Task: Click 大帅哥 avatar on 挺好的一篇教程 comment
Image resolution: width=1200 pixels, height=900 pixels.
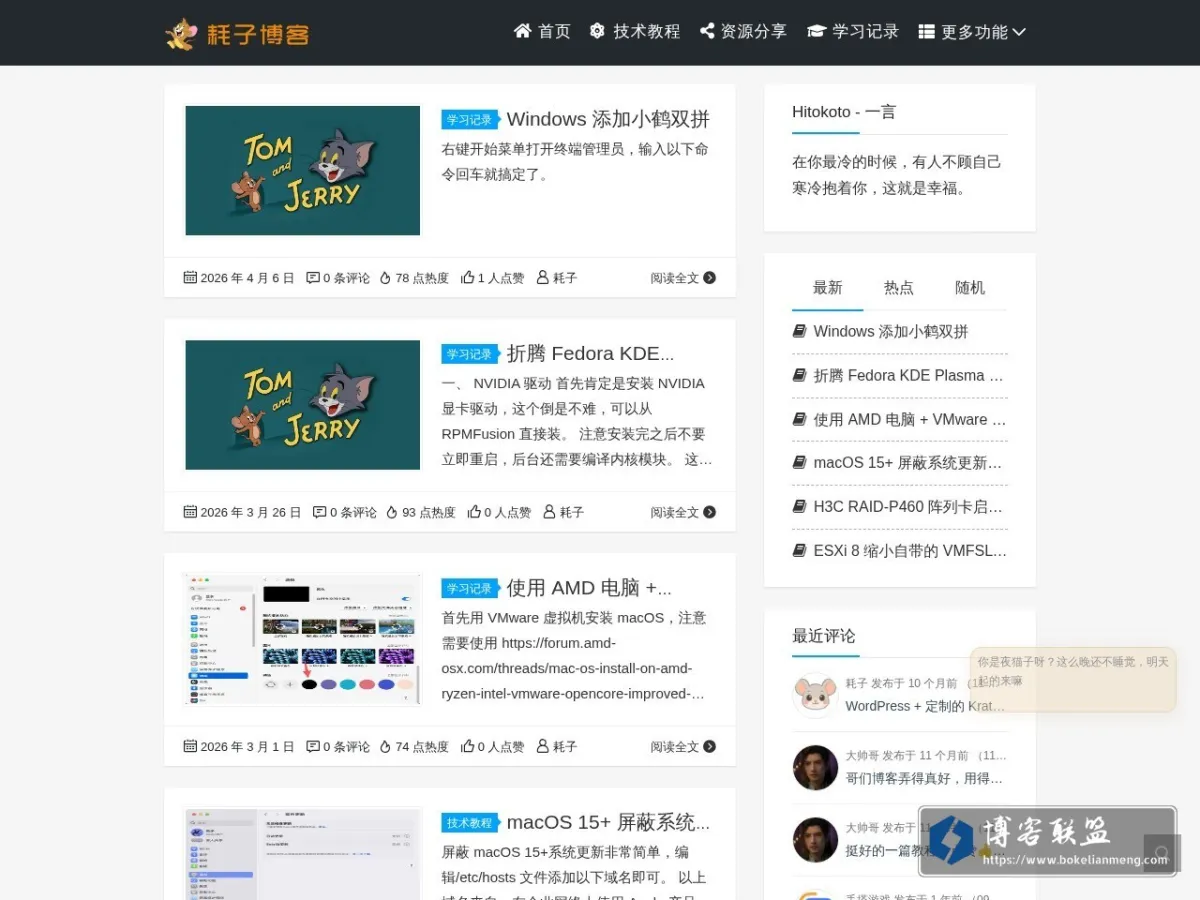Action: pyautogui.click(x=815, y=840)
